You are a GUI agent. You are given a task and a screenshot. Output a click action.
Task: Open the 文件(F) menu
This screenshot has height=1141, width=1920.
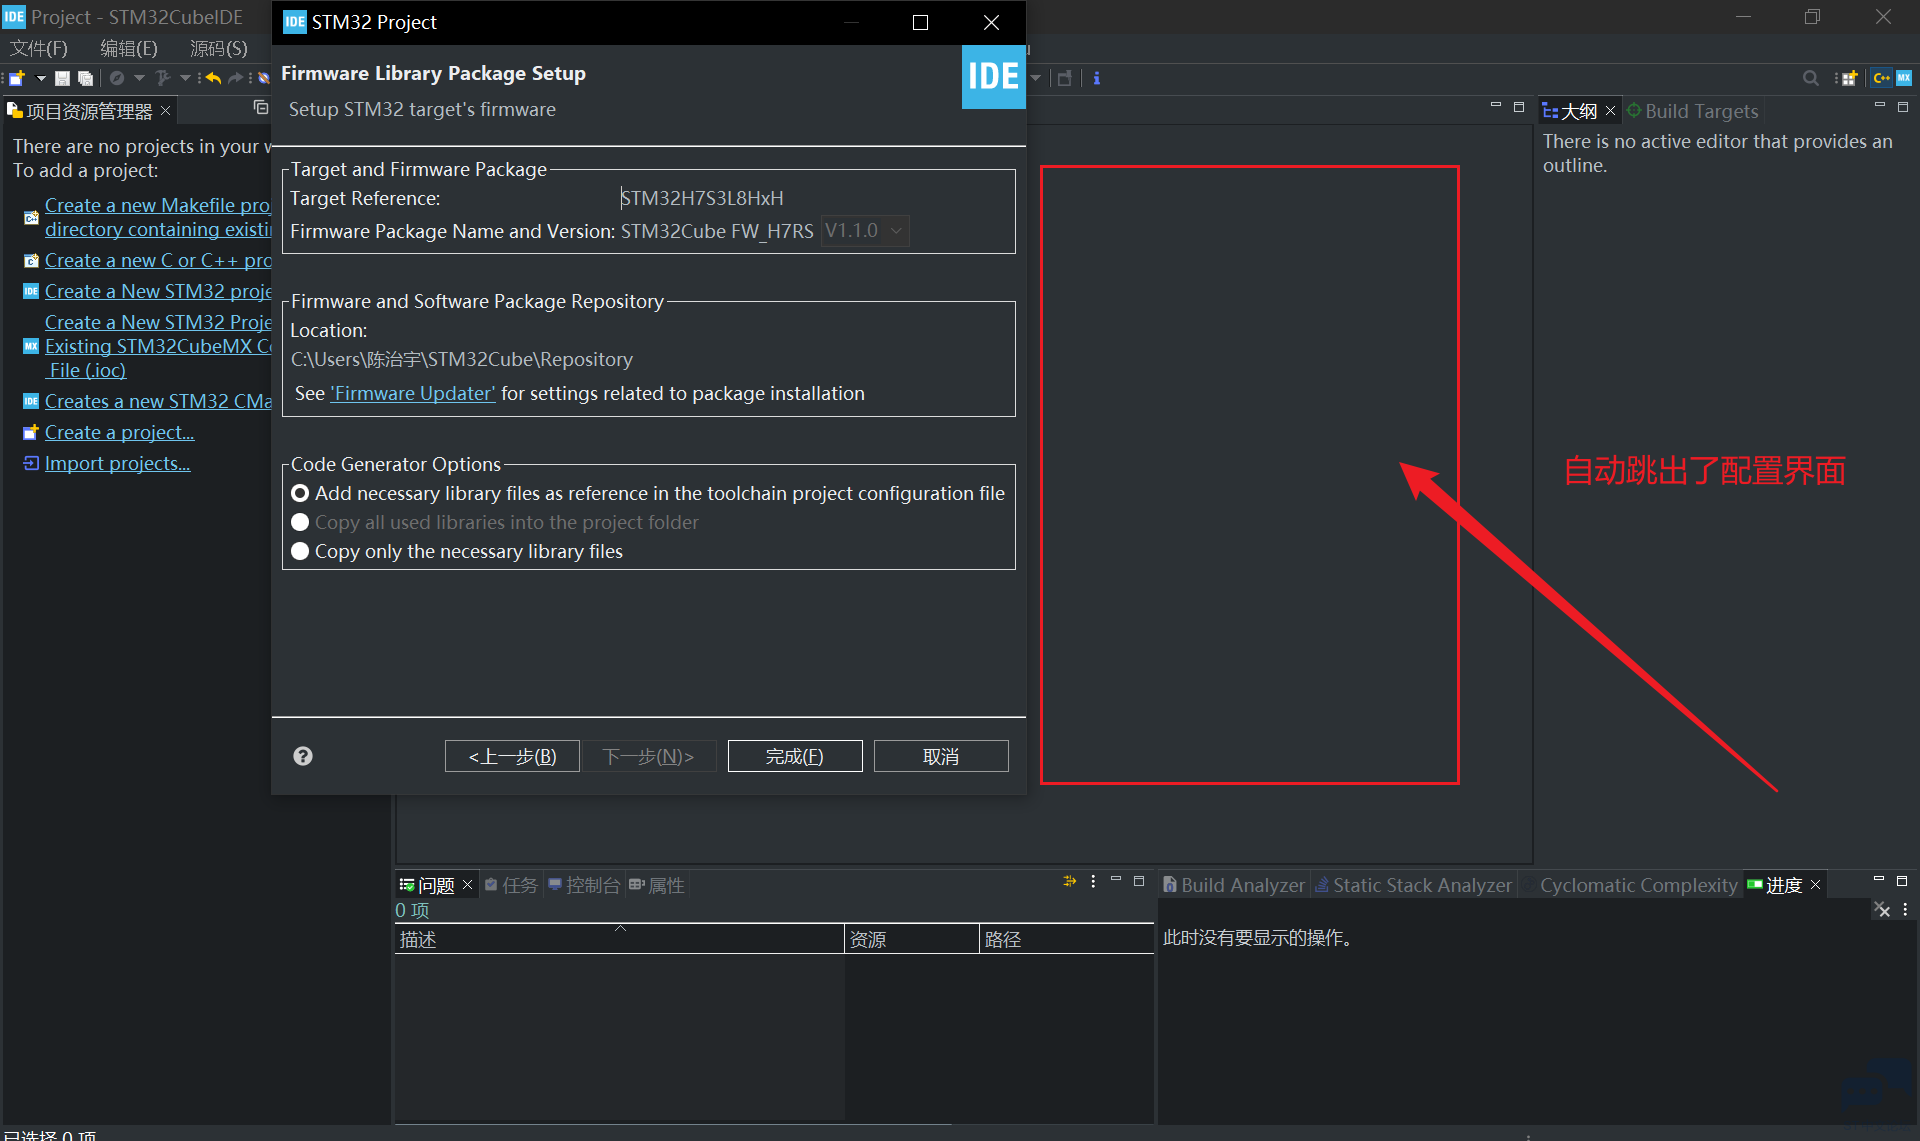coord(39,48)
